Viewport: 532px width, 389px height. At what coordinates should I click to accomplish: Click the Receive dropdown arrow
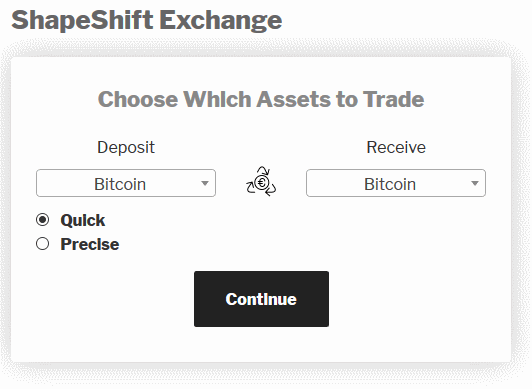click(x=475, y=183)
